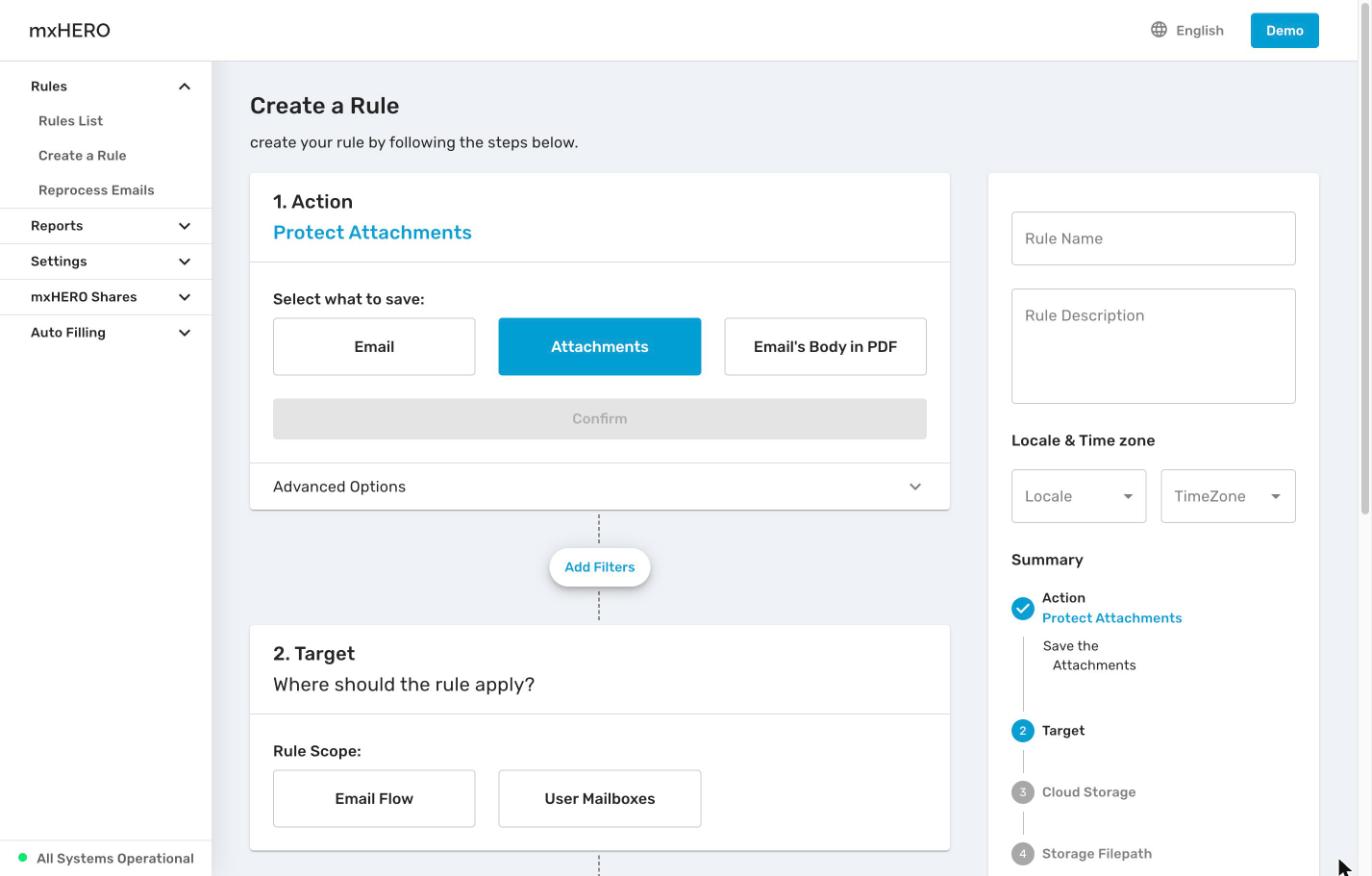Set rule scope to User Mailboxes
The width and height of the screenshot is (1372, 876).
(600, 799)
